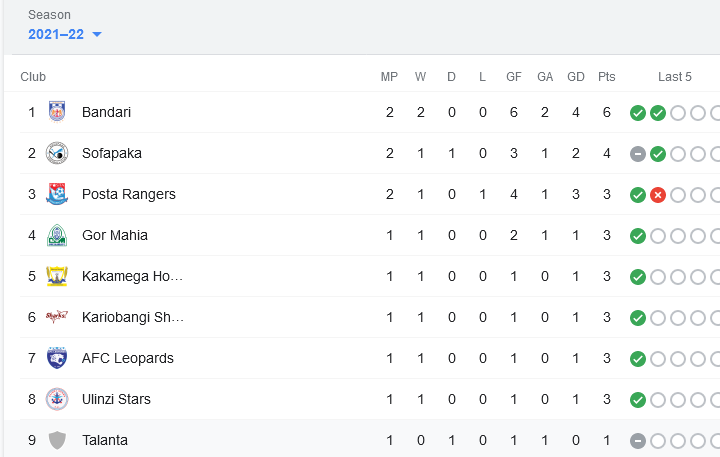Click the Last 5 column header

pos(675,77)
